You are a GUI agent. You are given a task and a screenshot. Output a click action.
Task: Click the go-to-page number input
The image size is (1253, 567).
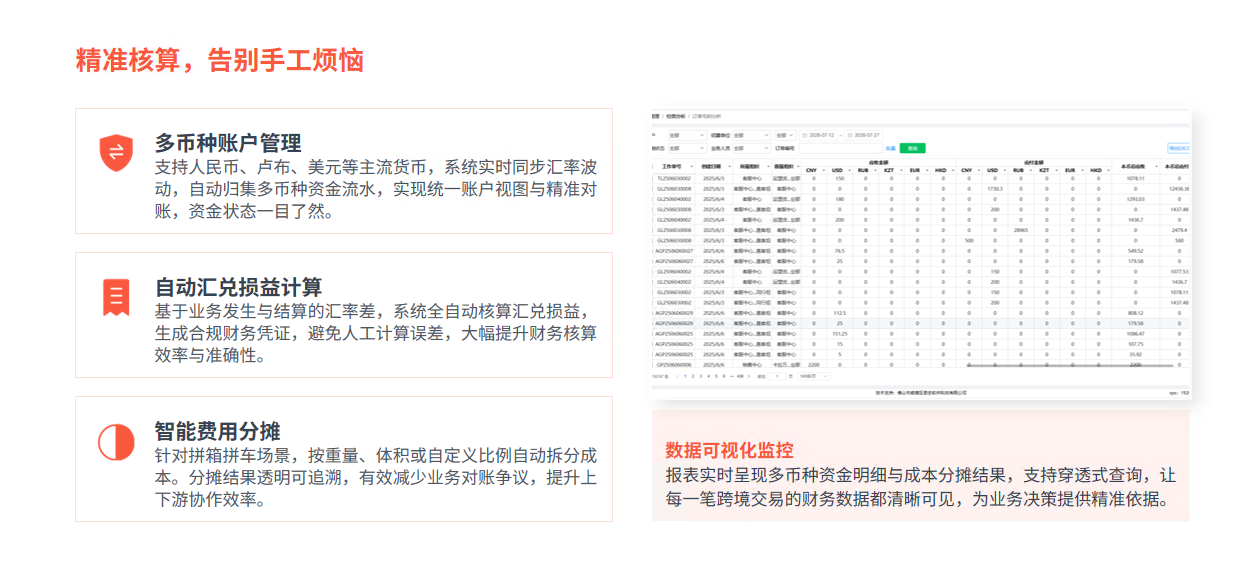777,376
